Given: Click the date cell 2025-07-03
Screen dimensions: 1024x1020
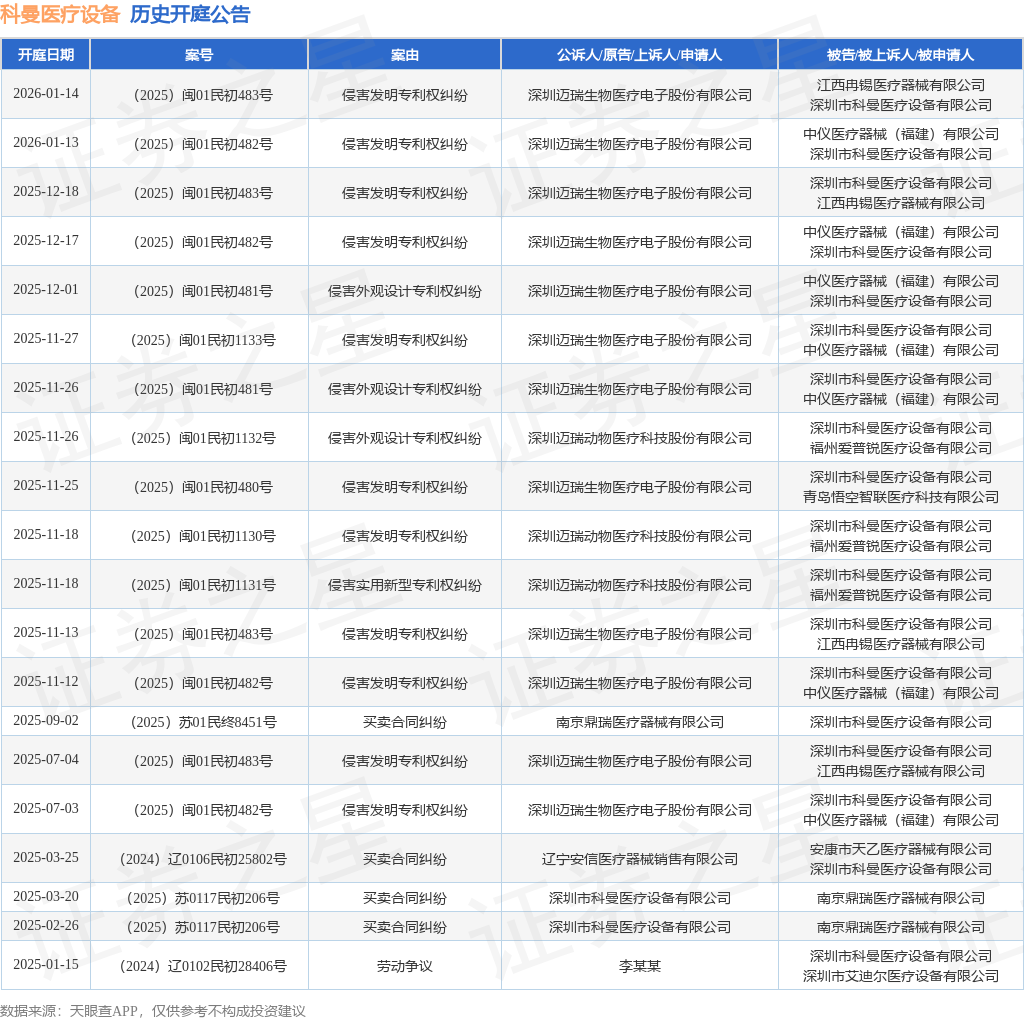Looking at the screenshot, I should pyautogui.click(x=46, y=808).
